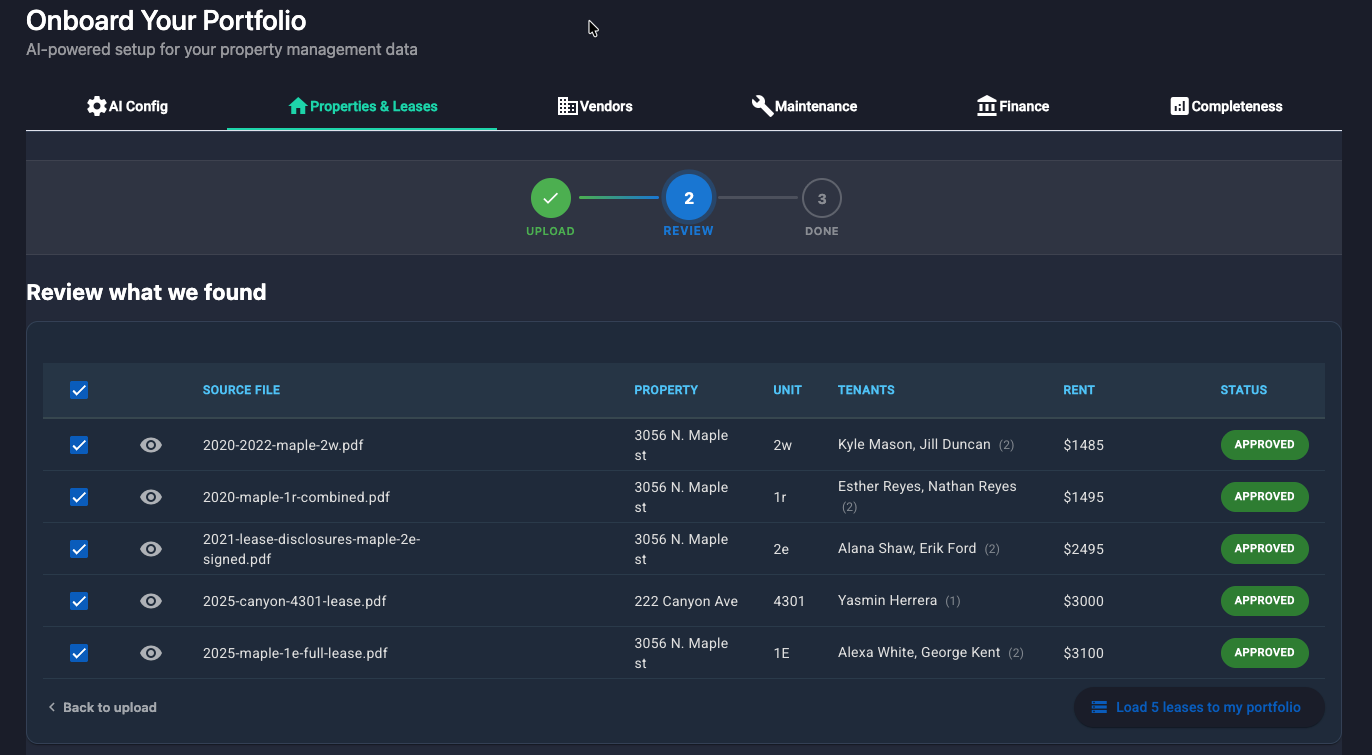Preview 2025-maple-1e-full-lease.pdf with eye icon

point(151,653)
